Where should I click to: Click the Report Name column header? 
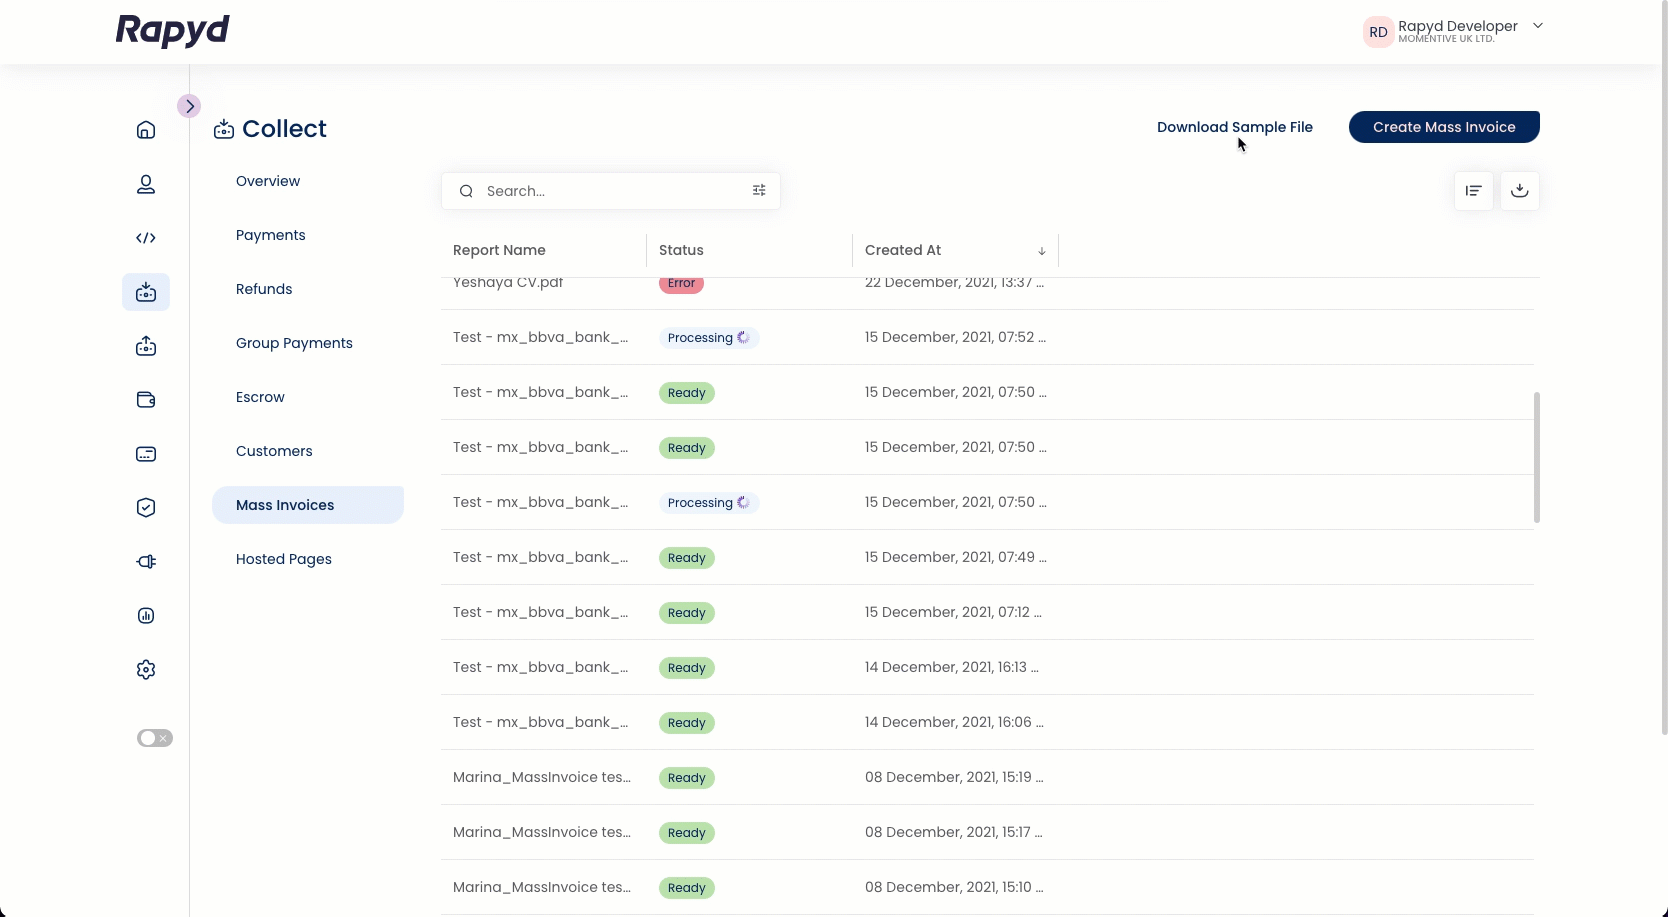(x=499, y=250)
